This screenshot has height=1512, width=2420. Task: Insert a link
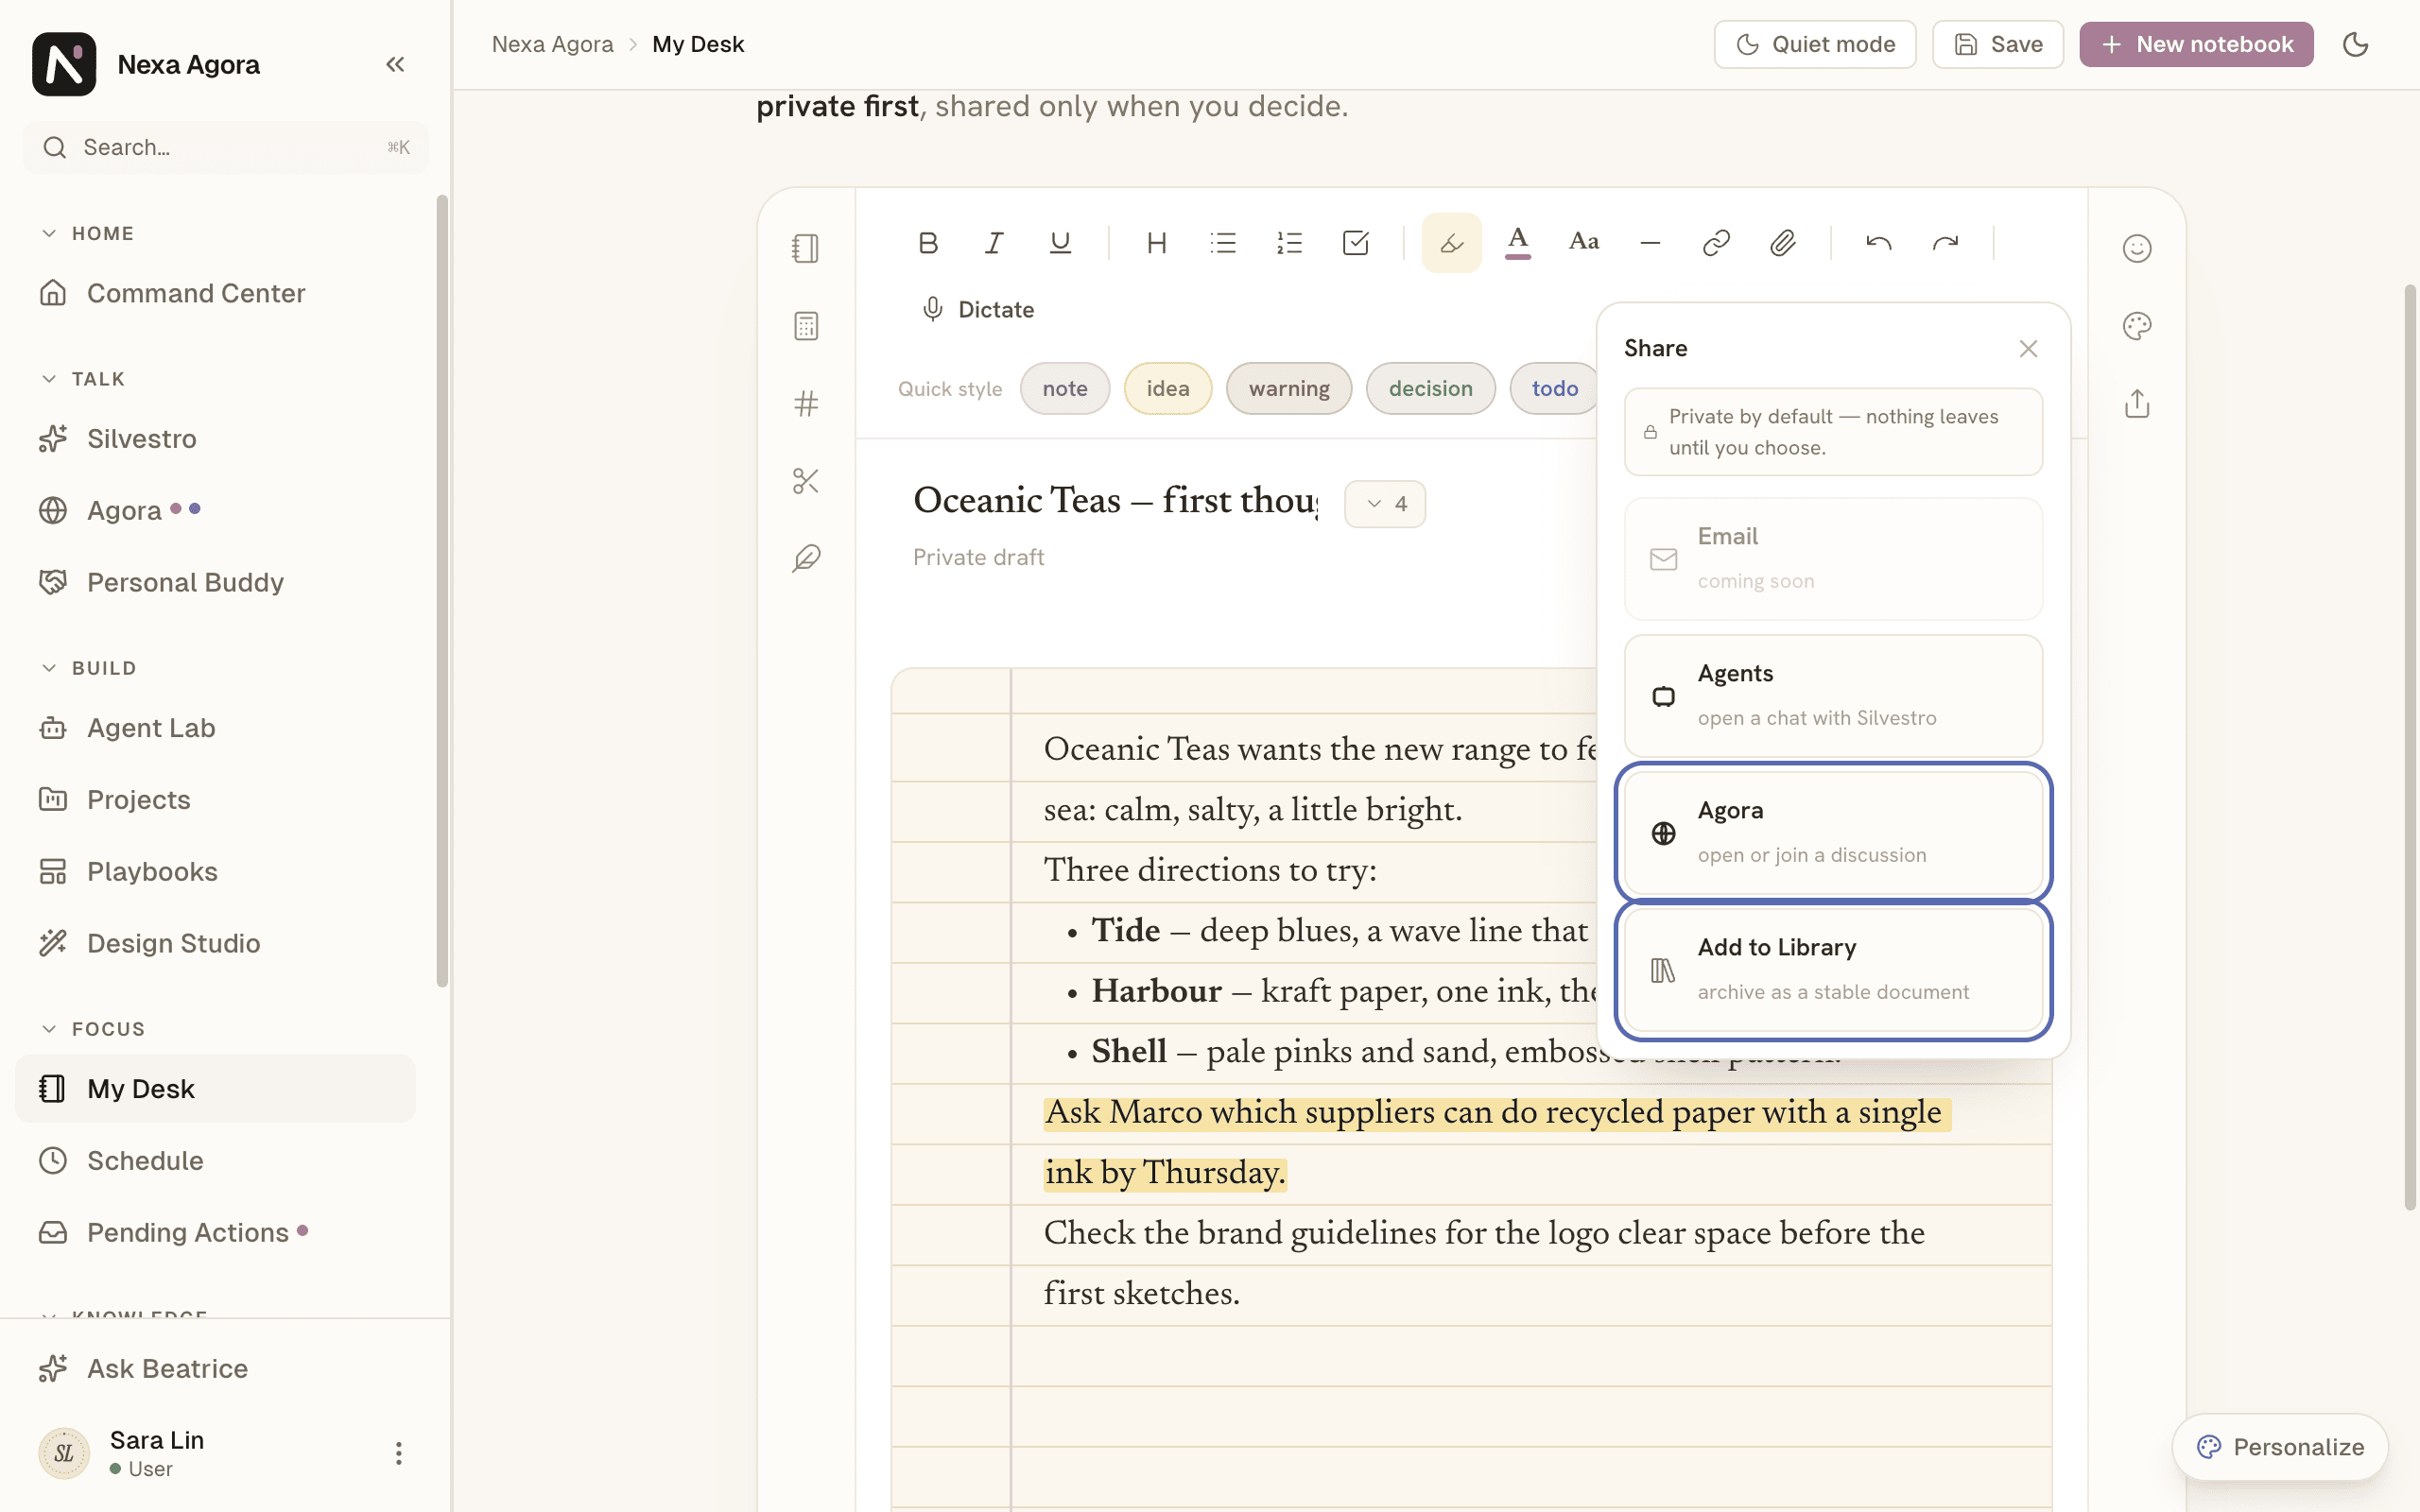[x=1716, y=243]
